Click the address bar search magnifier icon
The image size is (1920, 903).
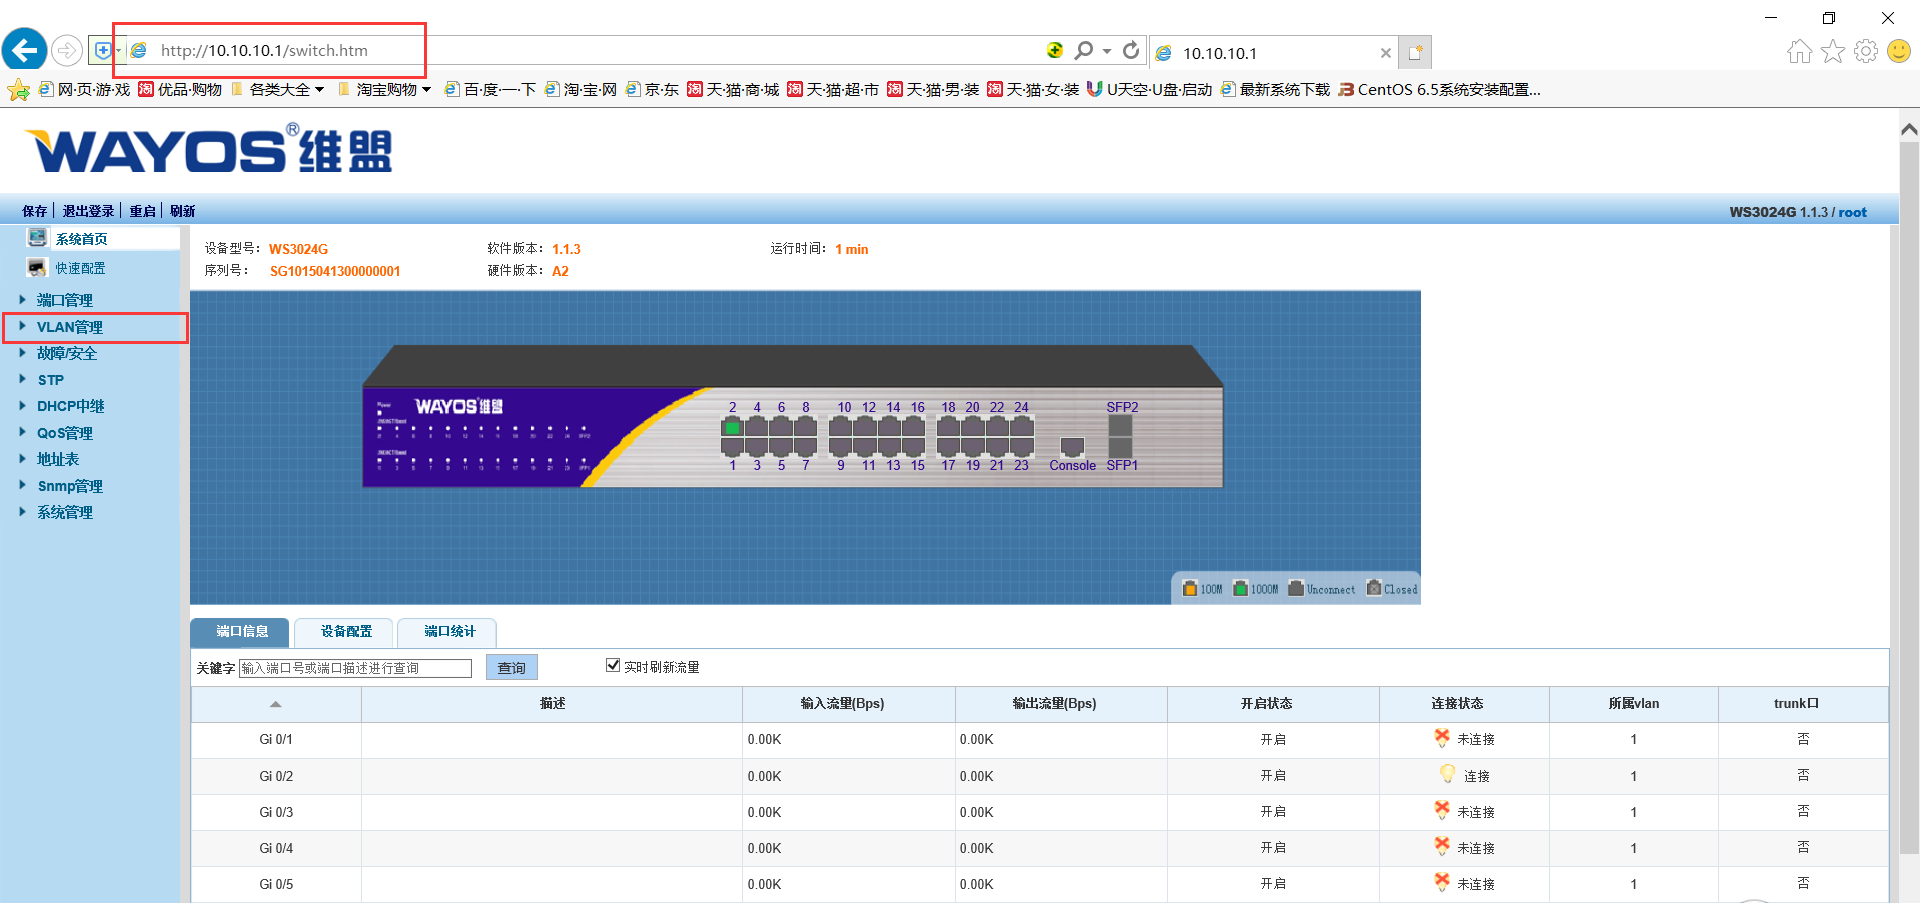1083,50
